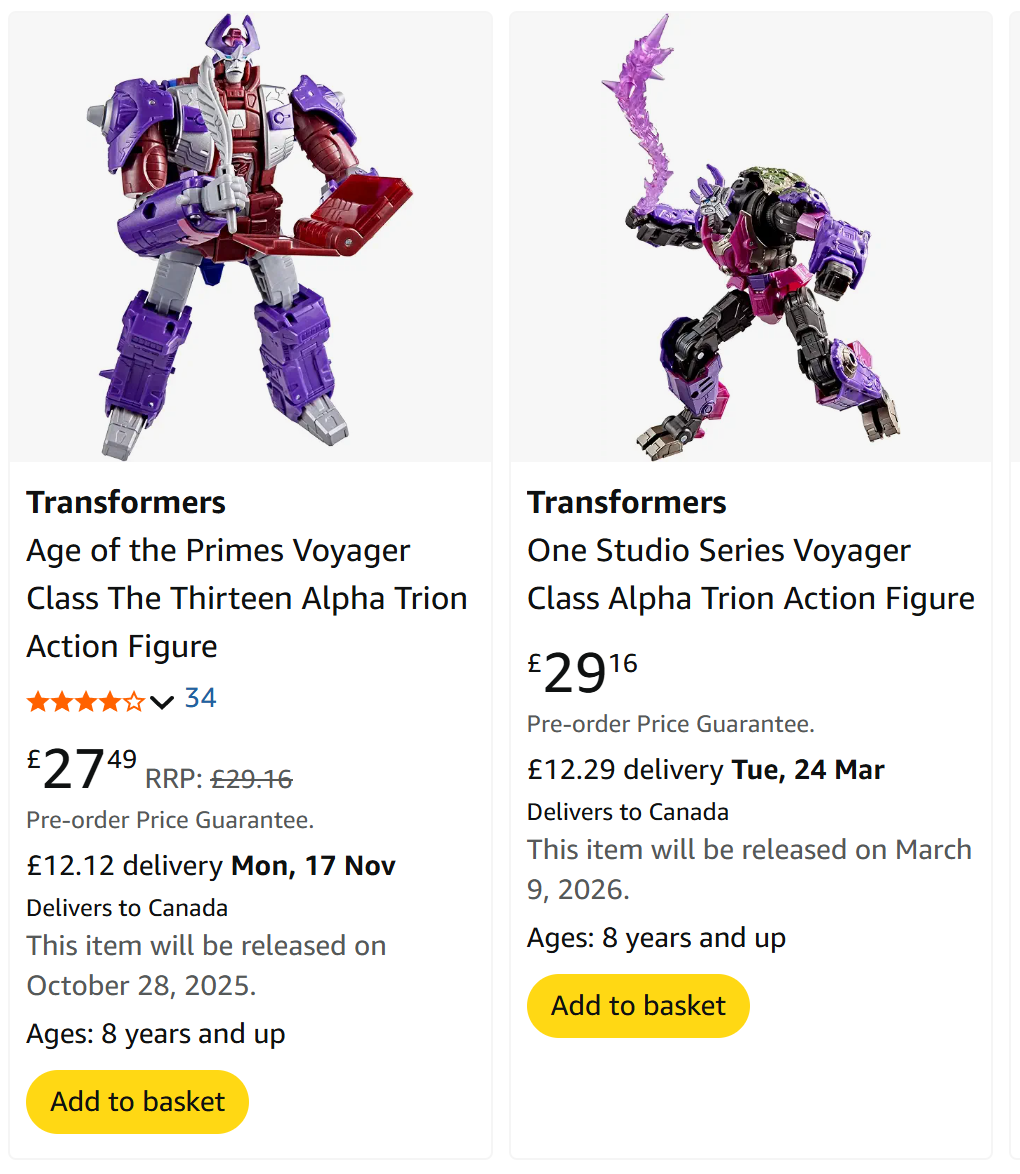Open the 34 customer reviews link
This screenshot has width=1020, height=1174.
200,698
